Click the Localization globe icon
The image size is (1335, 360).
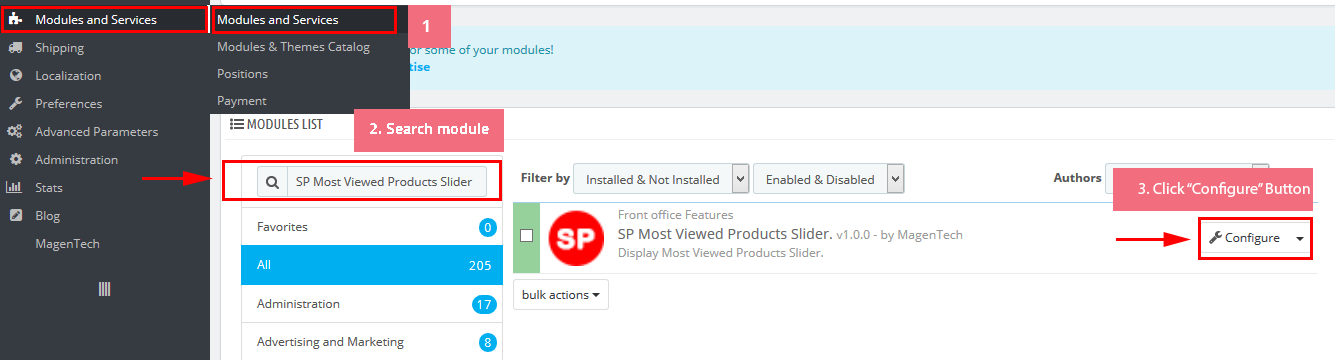click(15, 76)
